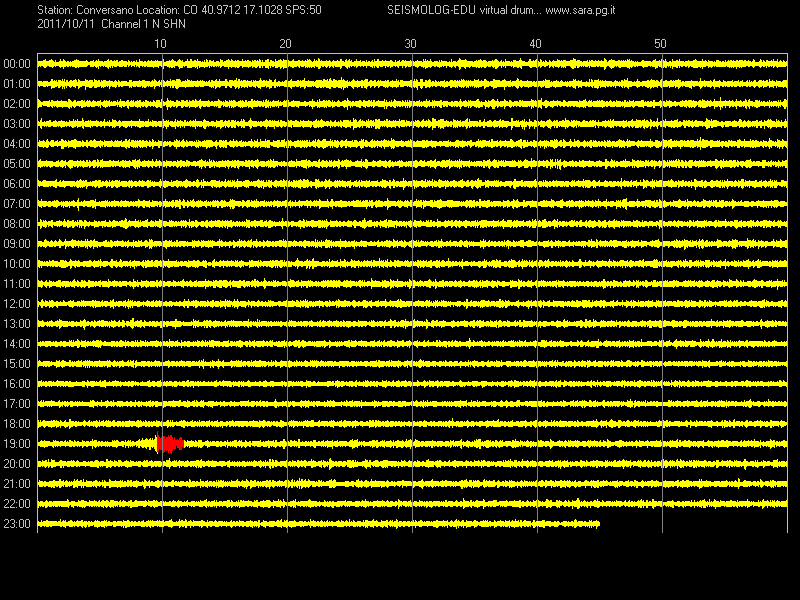Viewport: 800px width, 600px height.
Task: Click the 30 minute axis label
Action: point(410,44)
